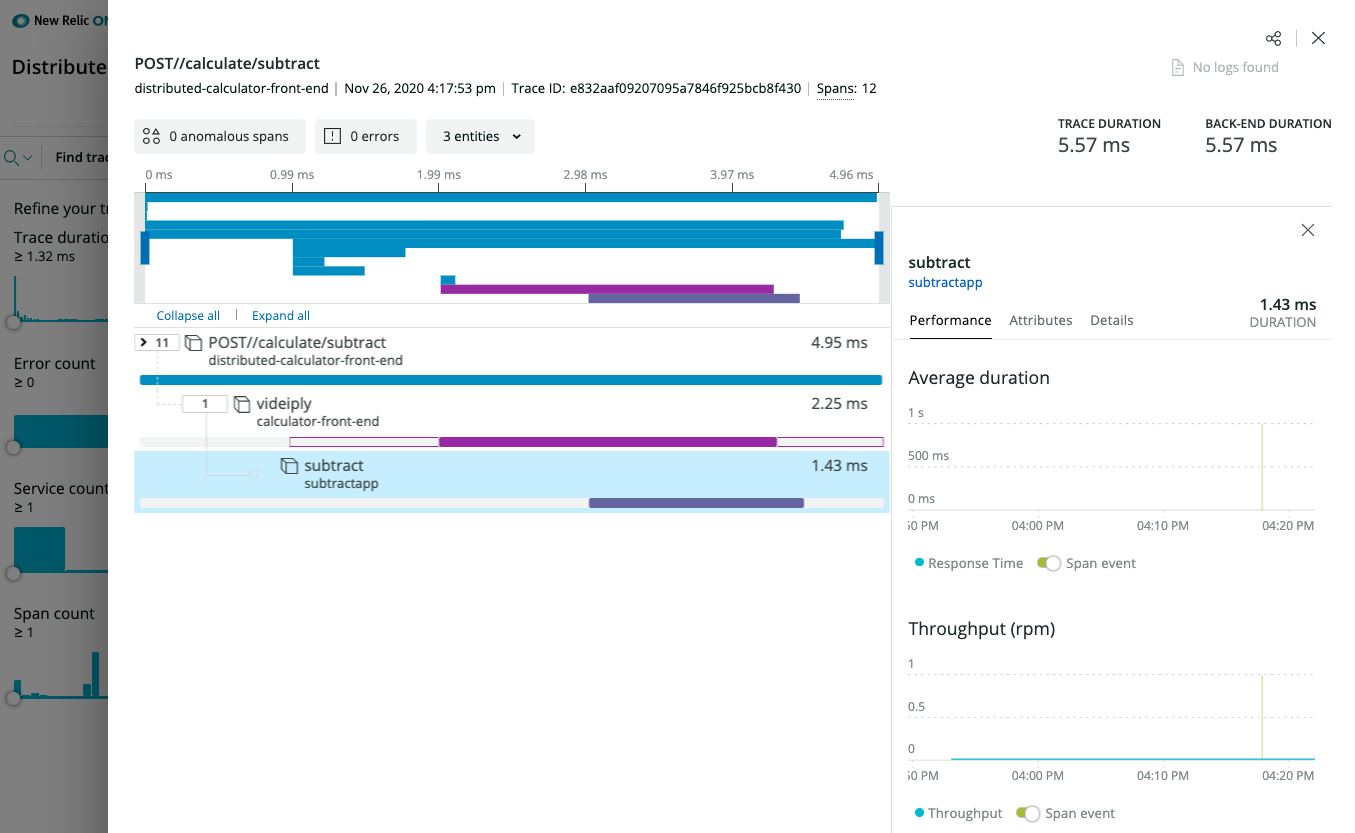Open the Details tab
This screenshot has height=833, width=1355.
point(1111,320)
